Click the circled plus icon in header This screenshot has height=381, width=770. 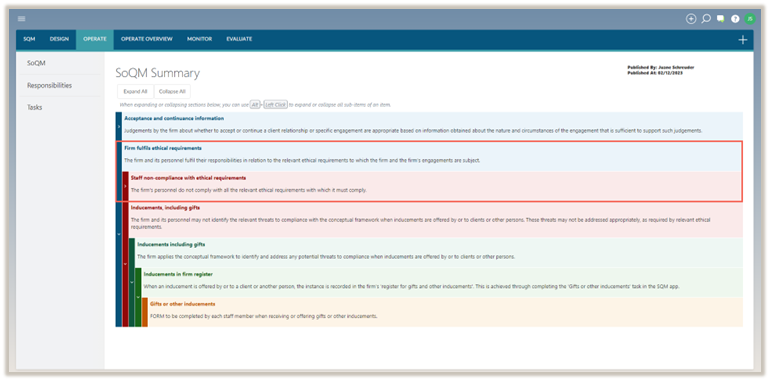click(691, 19)
